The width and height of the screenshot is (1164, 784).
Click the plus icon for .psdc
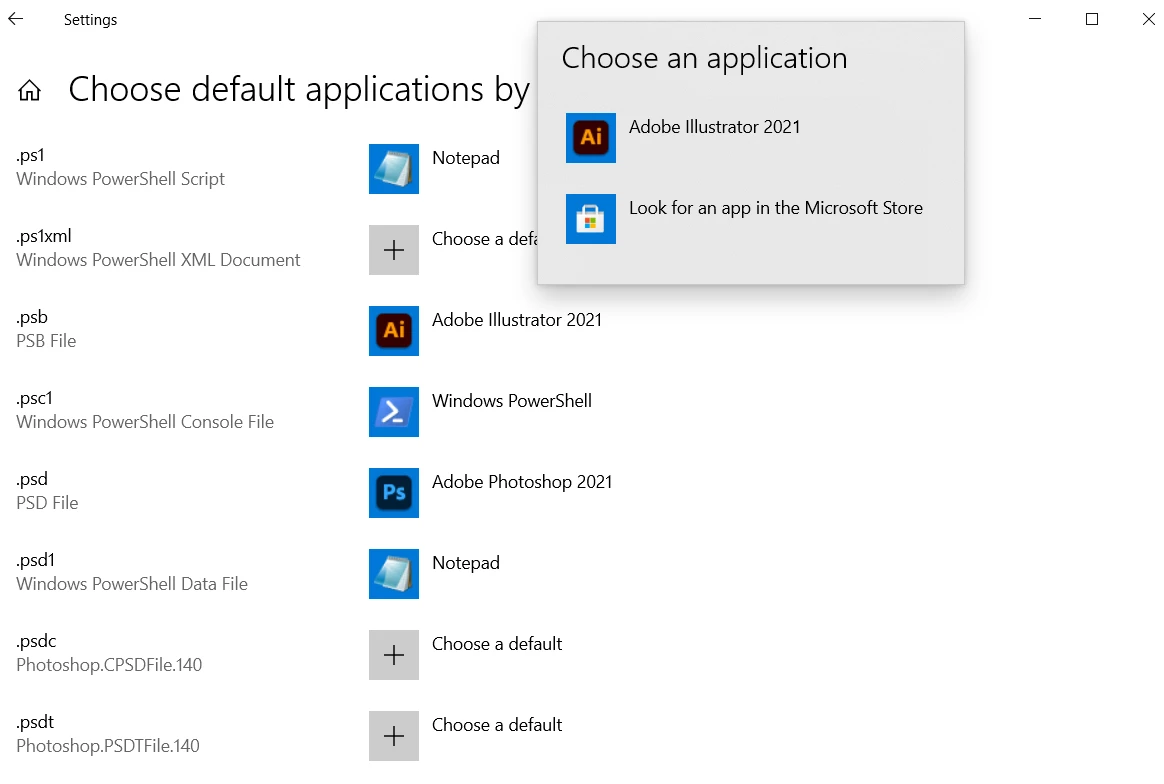tap(393, 655)
